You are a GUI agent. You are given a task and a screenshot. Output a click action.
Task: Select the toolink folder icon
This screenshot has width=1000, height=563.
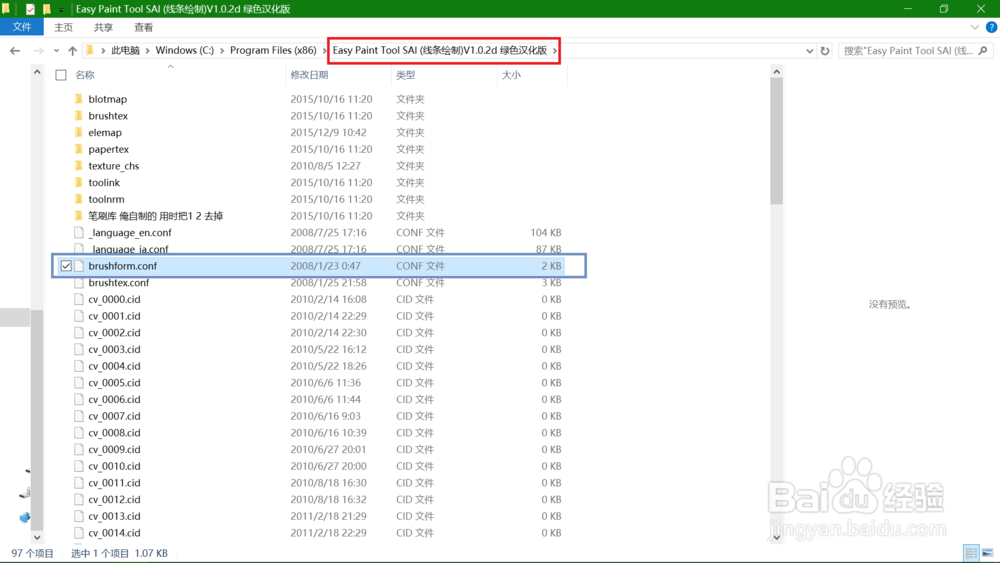pyautogui.click(x=78, y=182)
